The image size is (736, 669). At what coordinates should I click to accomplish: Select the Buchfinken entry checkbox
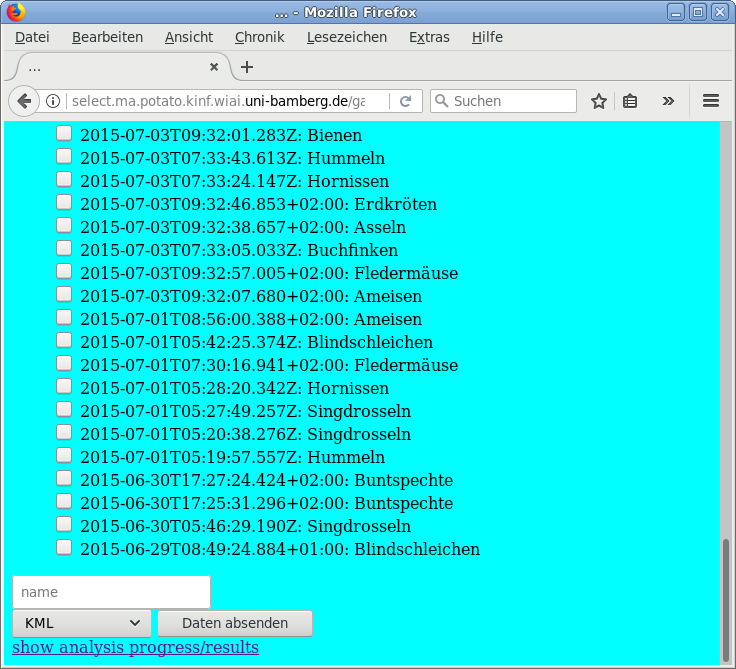pos(63,248)
